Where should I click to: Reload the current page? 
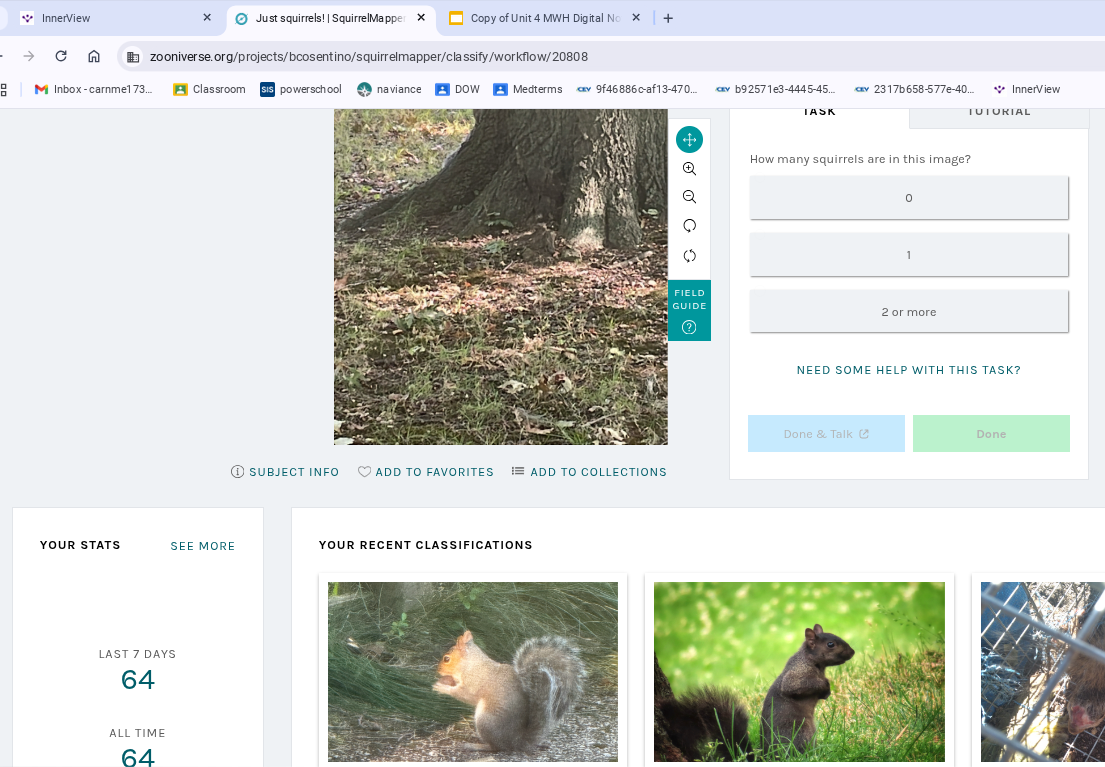61,56
